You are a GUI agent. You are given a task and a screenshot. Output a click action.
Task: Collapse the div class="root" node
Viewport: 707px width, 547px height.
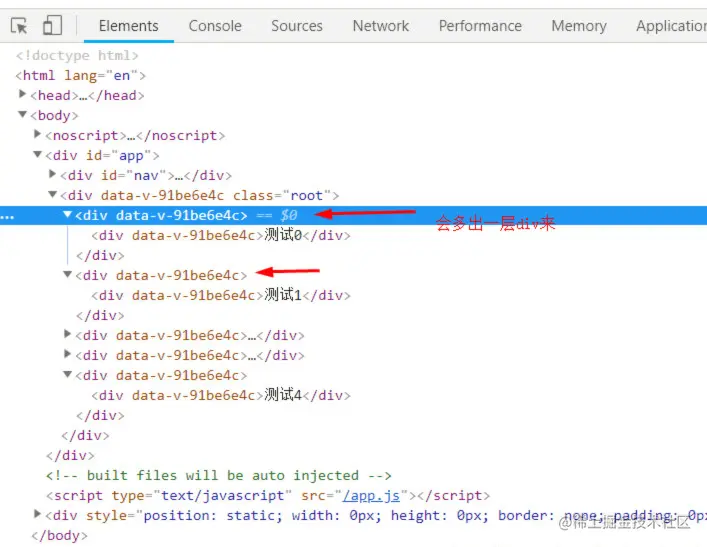click(x=52, y=194)
